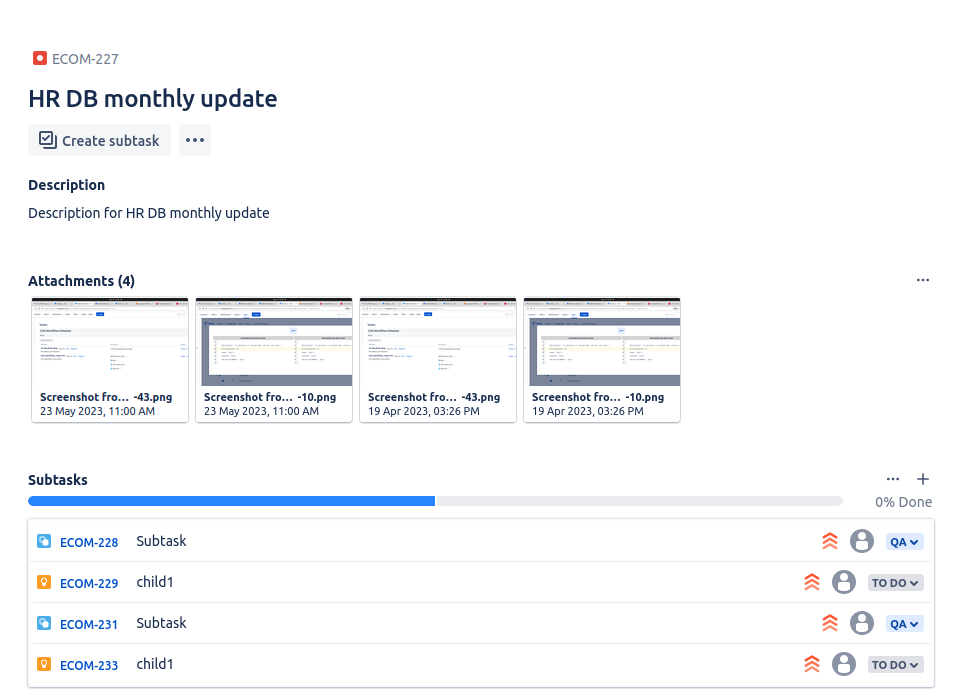Open the more actions menu beside Create subtask
Screen dimensions: 978x689
[195, 140]
